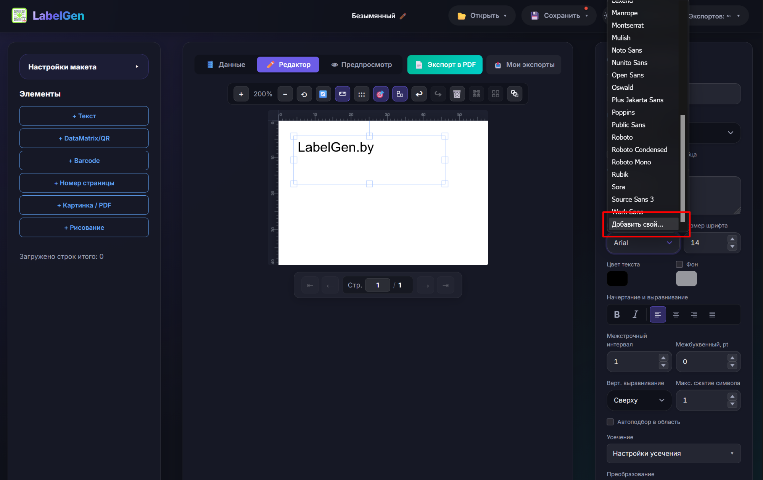Toggle the grid dots icon
Image resolution: width=763 pixels, height=480 pixels.
tap(362, 94)
